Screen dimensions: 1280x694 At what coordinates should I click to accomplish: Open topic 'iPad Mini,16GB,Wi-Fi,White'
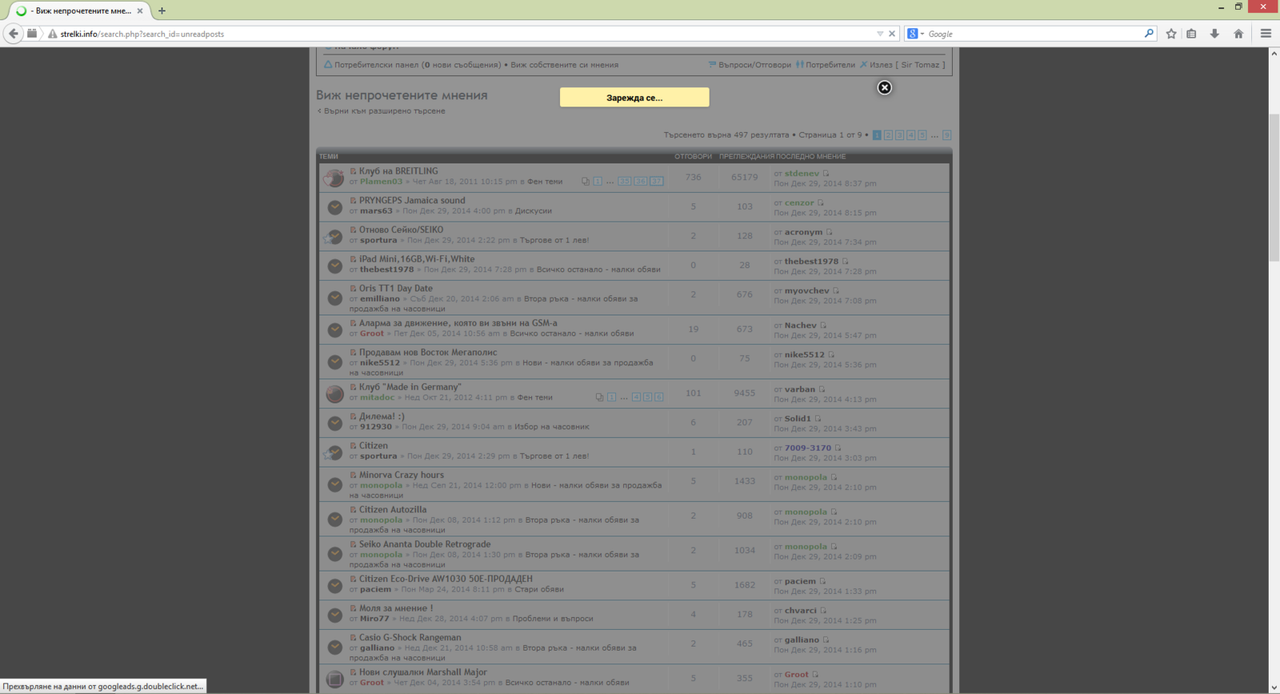coord(417,259)
